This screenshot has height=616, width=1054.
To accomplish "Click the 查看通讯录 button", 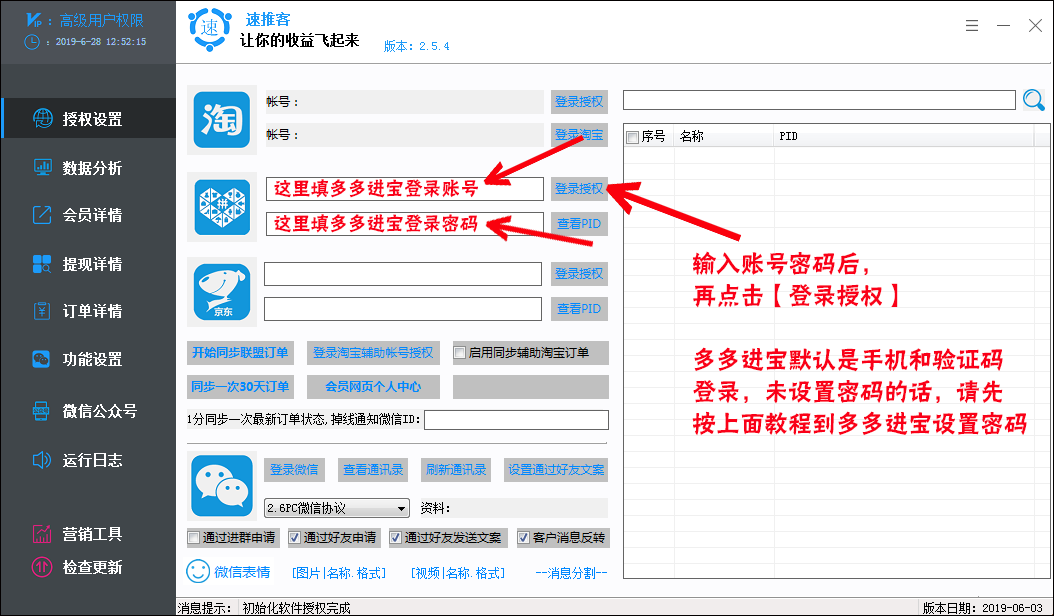I will [373, 469].
